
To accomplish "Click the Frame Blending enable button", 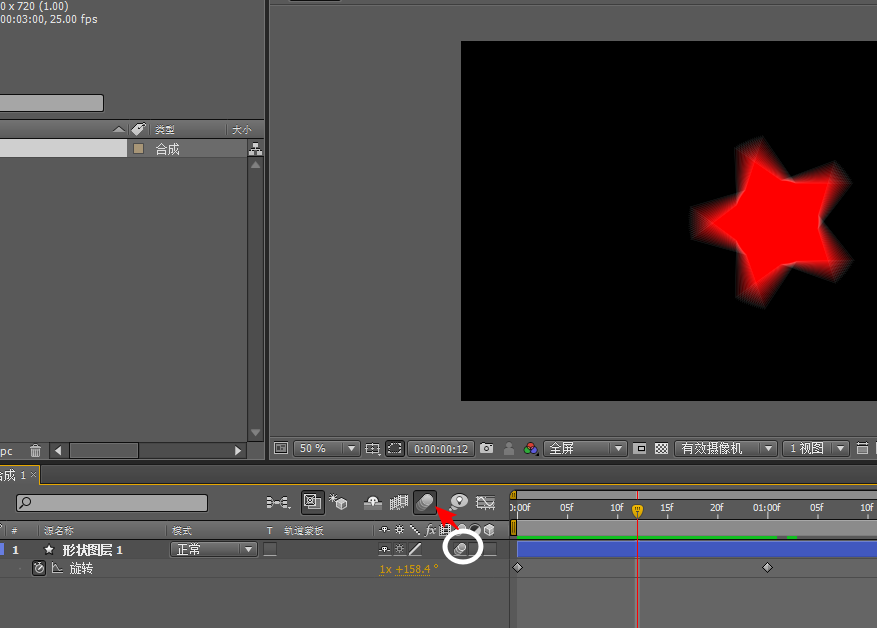I will coord(399,501).
